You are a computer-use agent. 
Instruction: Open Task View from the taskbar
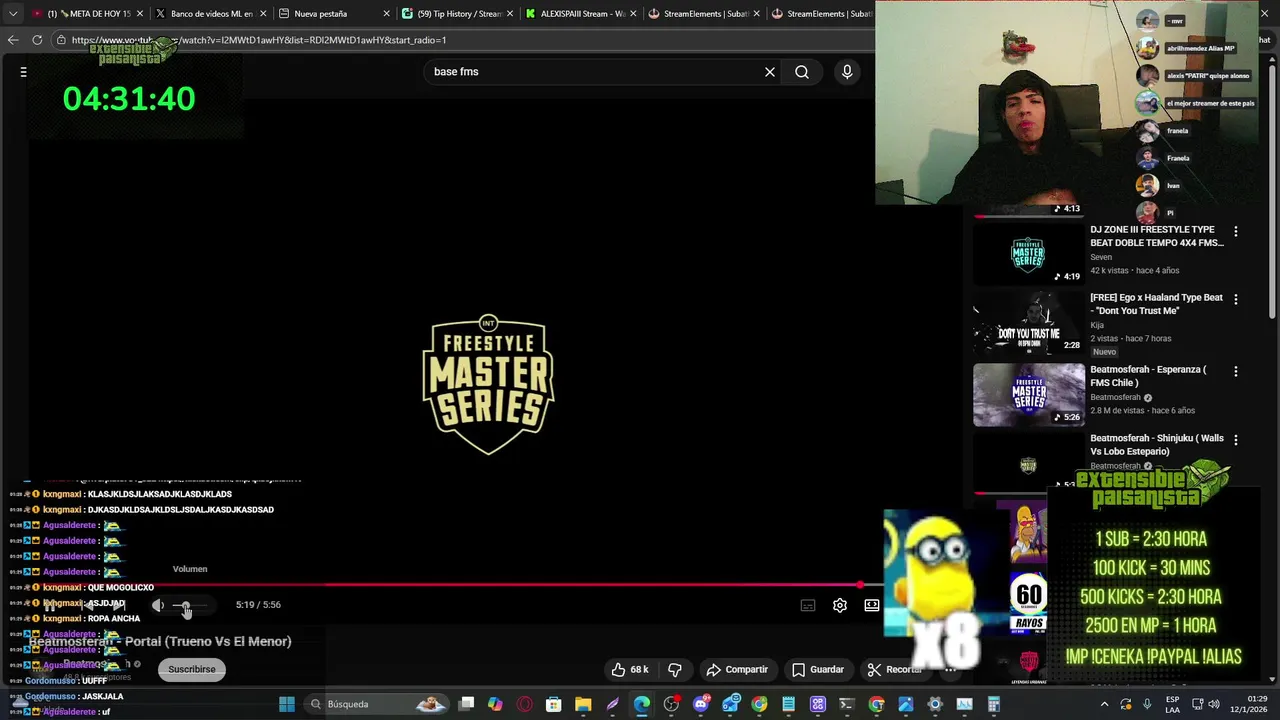[x=466, y=704]
